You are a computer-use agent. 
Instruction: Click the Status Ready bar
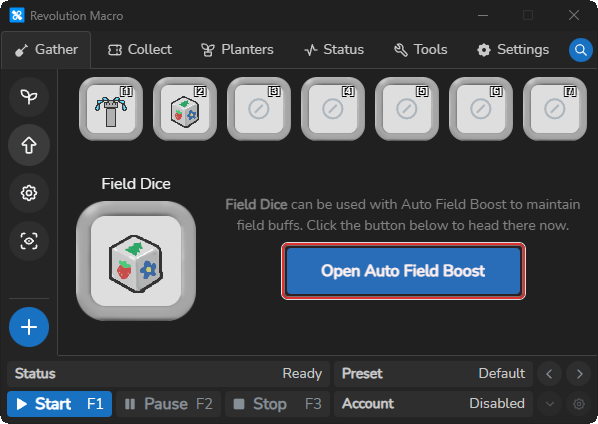tap(168, 374)
